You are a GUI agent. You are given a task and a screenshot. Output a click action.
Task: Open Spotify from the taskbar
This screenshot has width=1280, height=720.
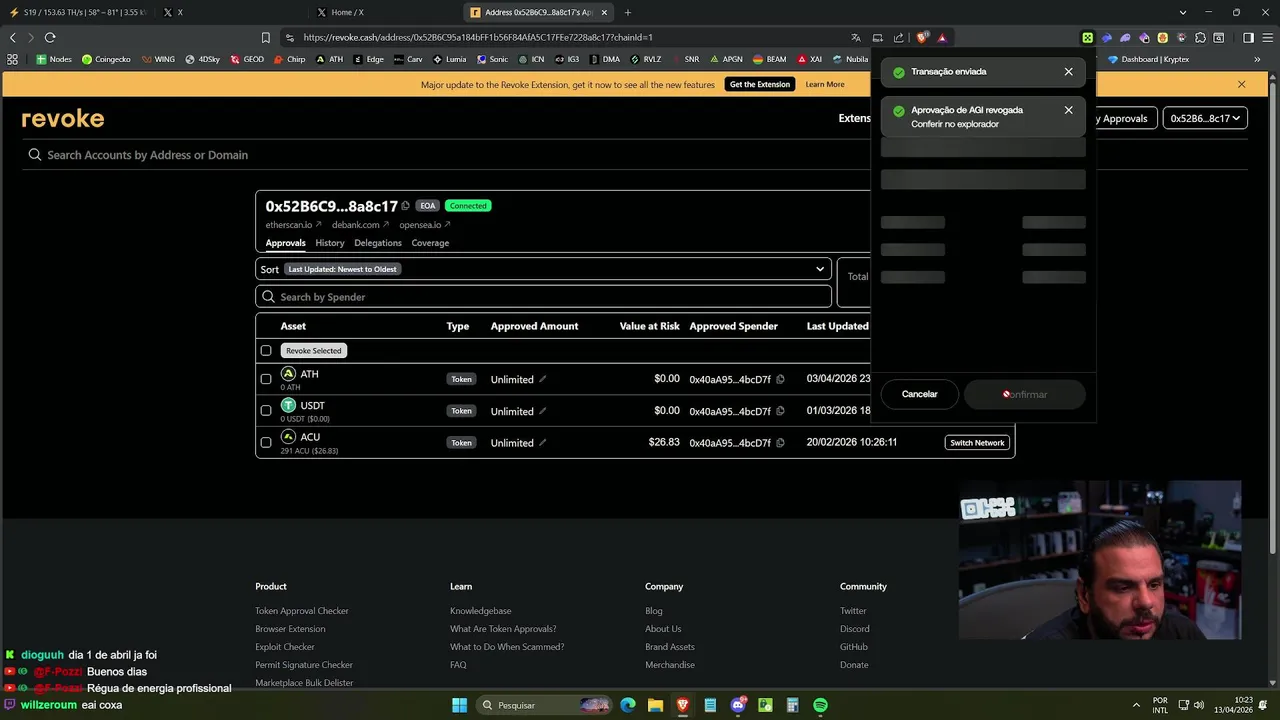click(820, 705)
